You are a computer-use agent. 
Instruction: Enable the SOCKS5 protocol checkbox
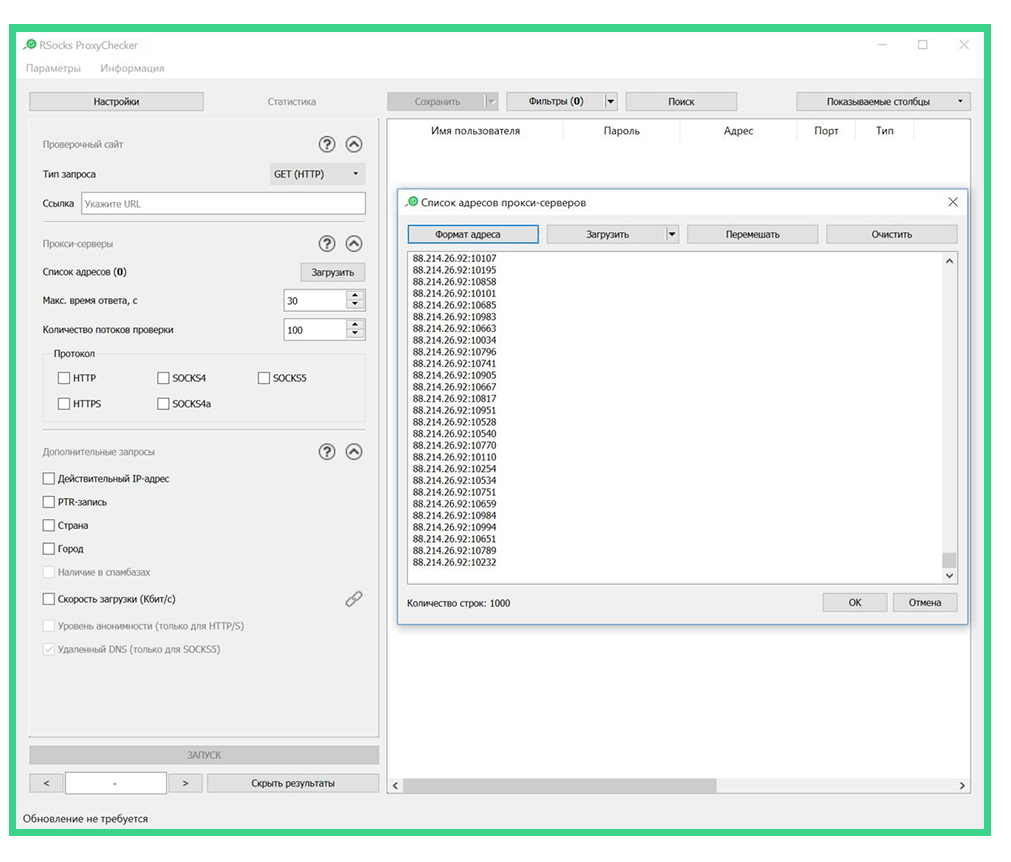264,379
